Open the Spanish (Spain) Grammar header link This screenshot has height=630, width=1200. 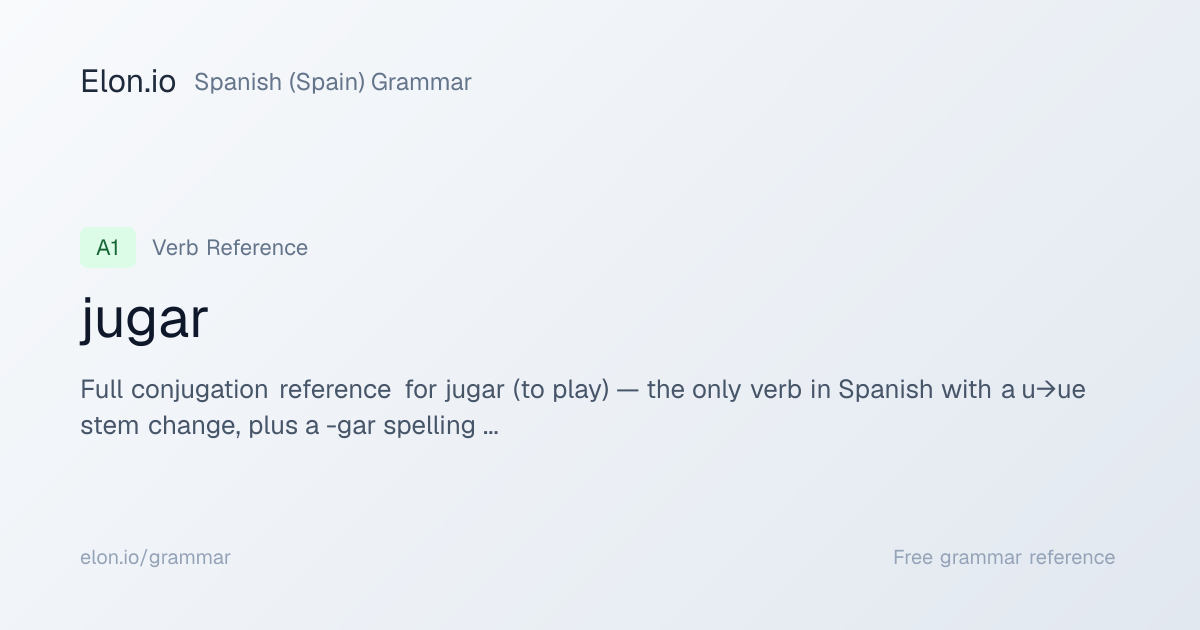333,83
